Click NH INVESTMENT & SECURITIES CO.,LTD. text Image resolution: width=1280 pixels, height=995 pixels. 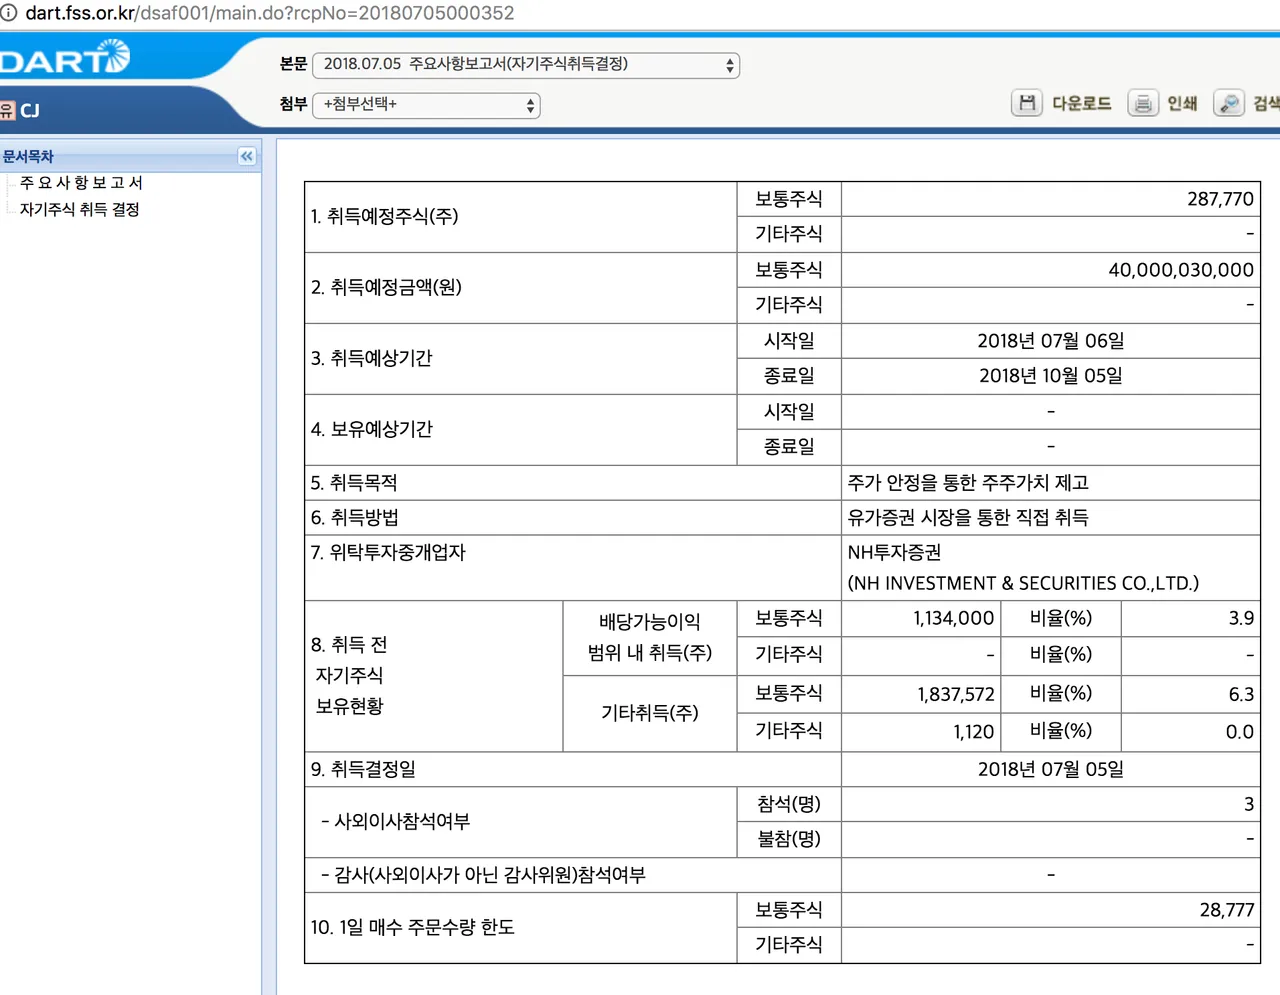point(1023,583)
